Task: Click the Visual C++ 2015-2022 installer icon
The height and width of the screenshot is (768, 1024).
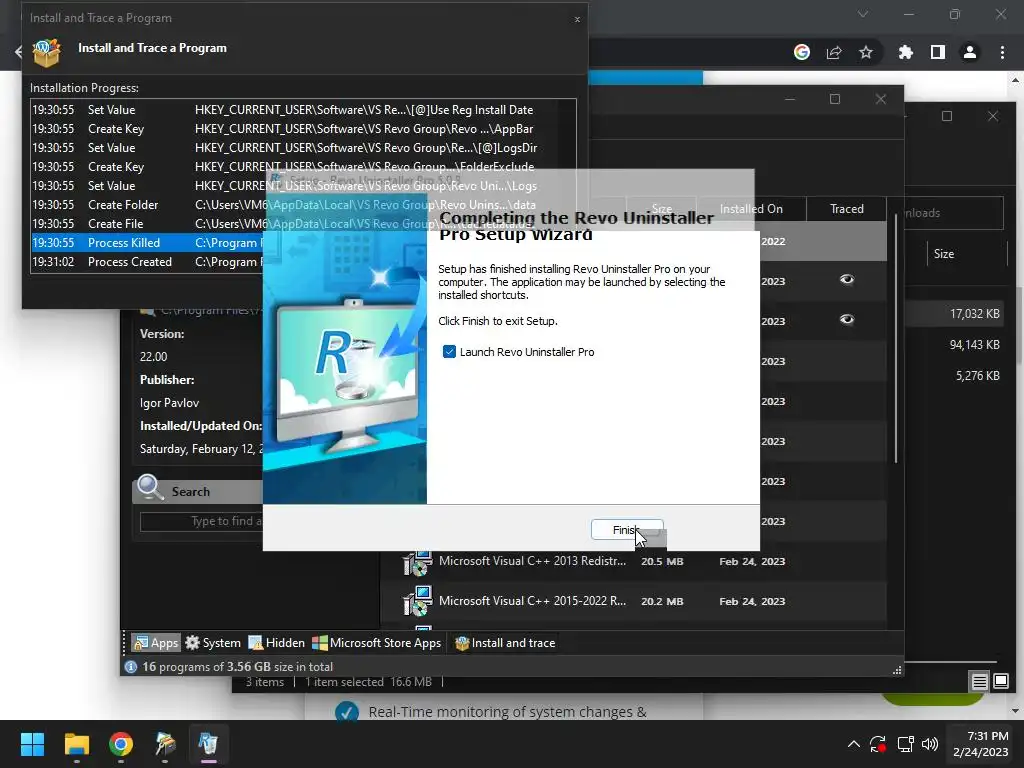Action: coord(417,601)
